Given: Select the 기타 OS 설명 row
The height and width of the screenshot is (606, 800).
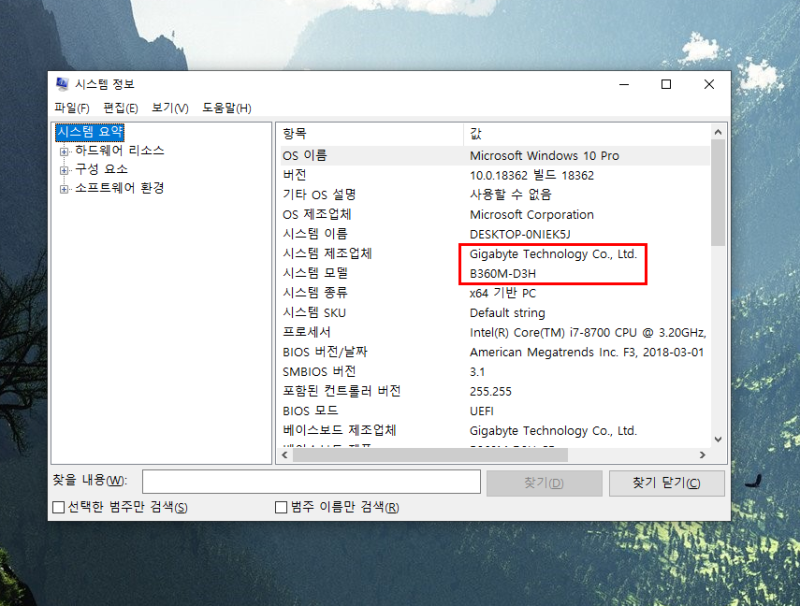Looking at the screenshot, I should click(495, 195).
